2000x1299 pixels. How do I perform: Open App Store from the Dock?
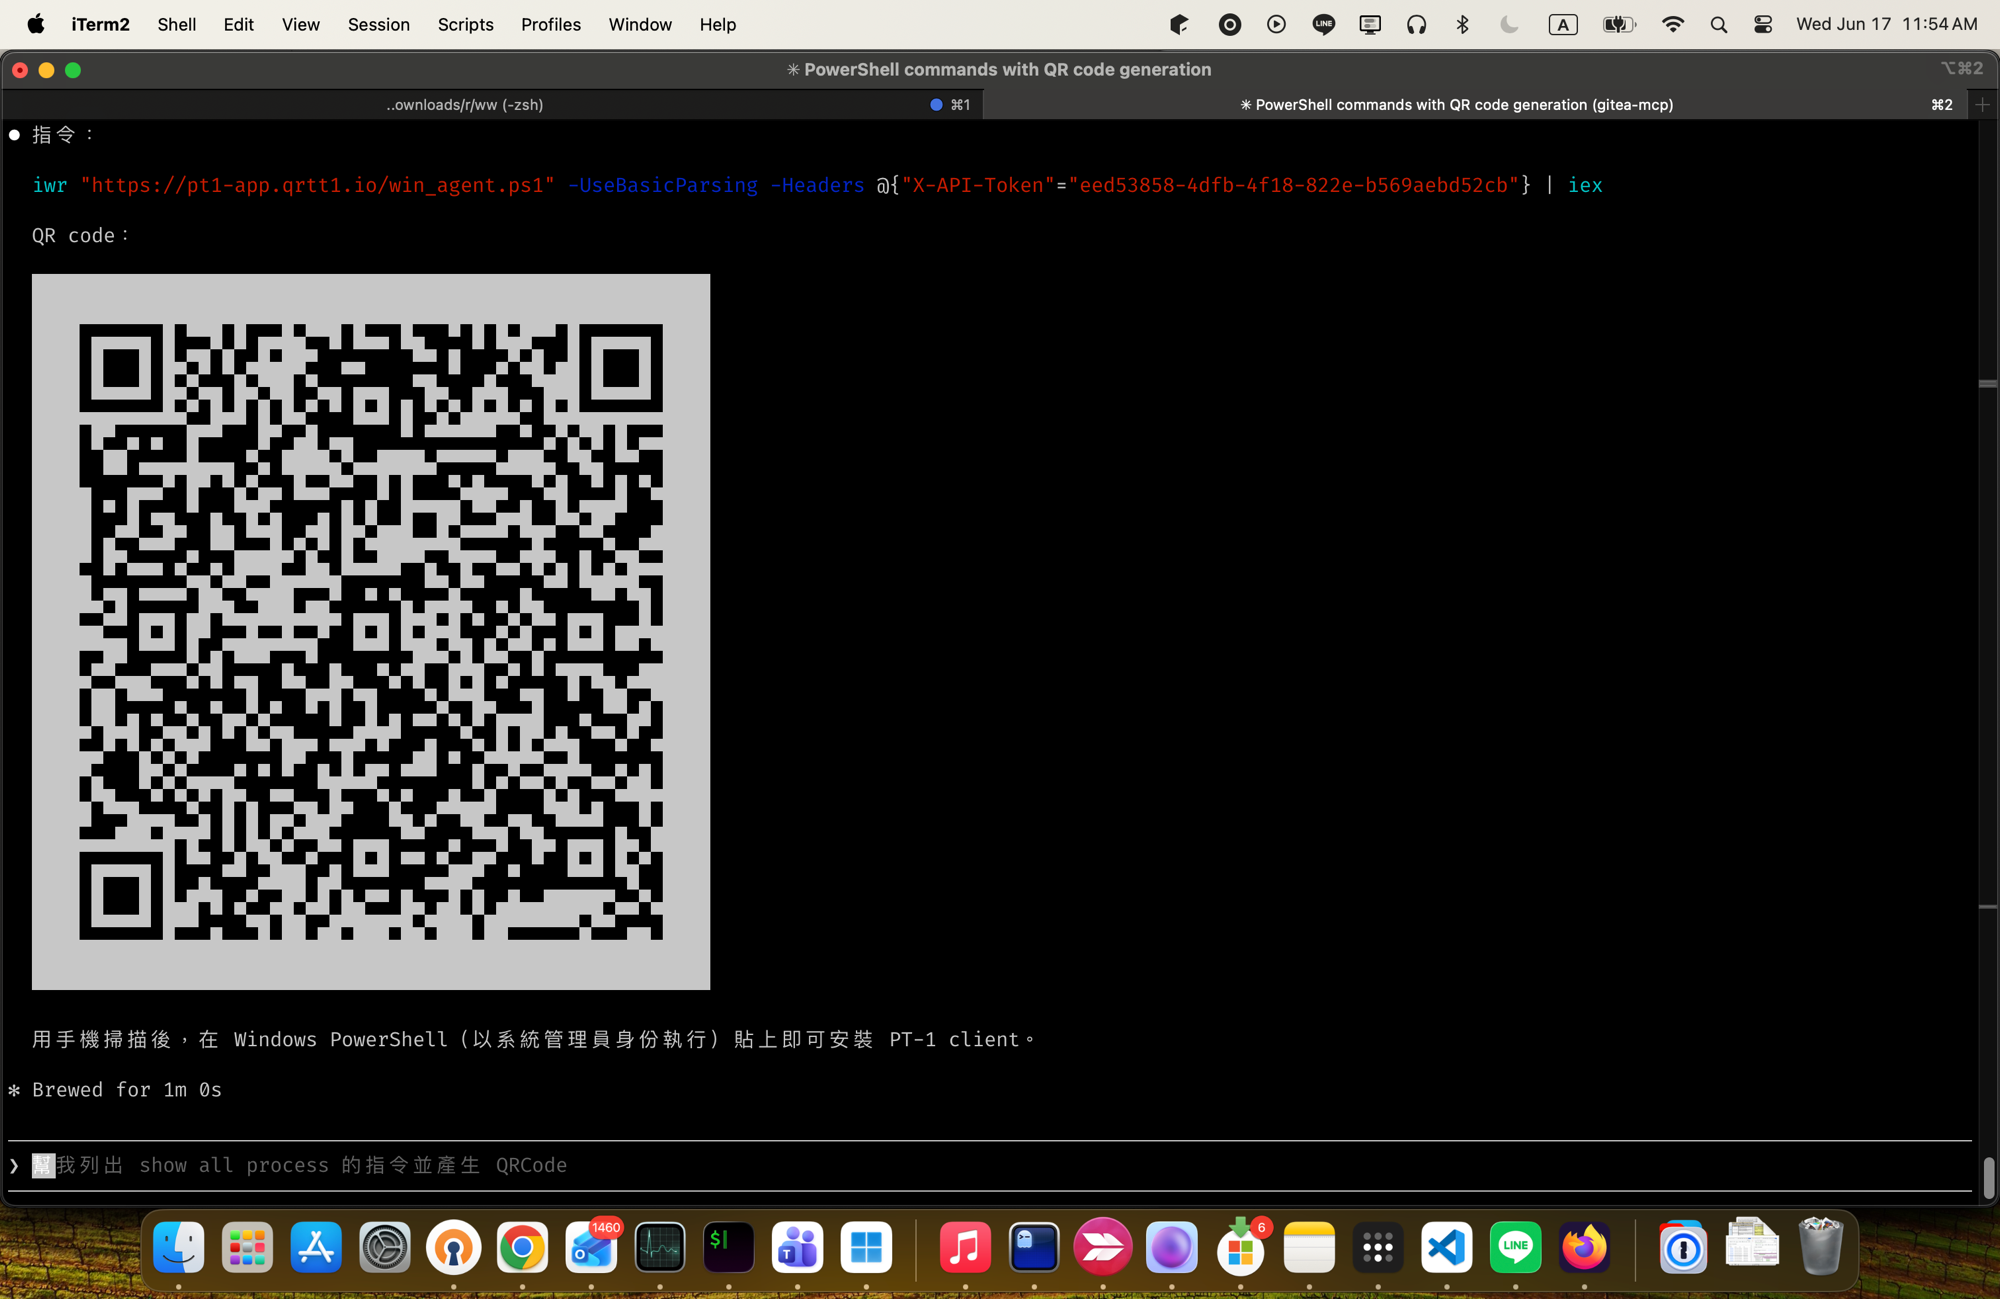(316, 1247)
